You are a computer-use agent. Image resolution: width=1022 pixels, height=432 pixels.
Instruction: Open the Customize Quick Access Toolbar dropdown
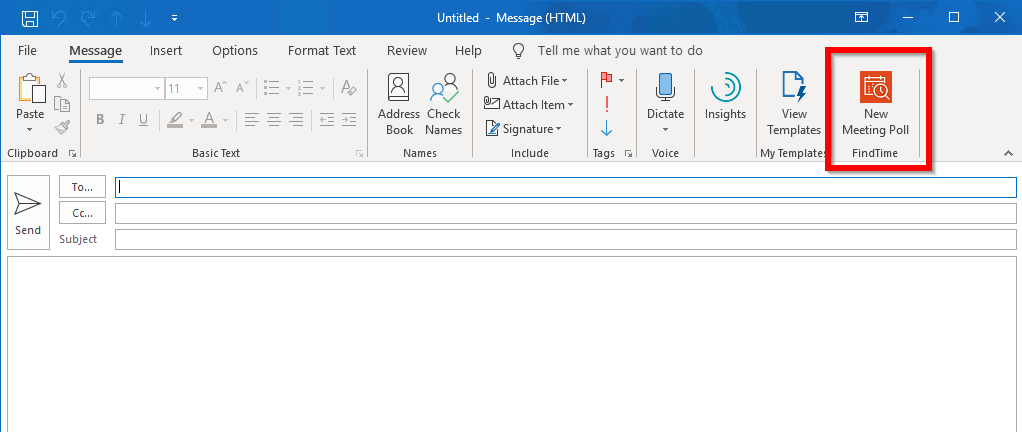[x=174, y=18]
